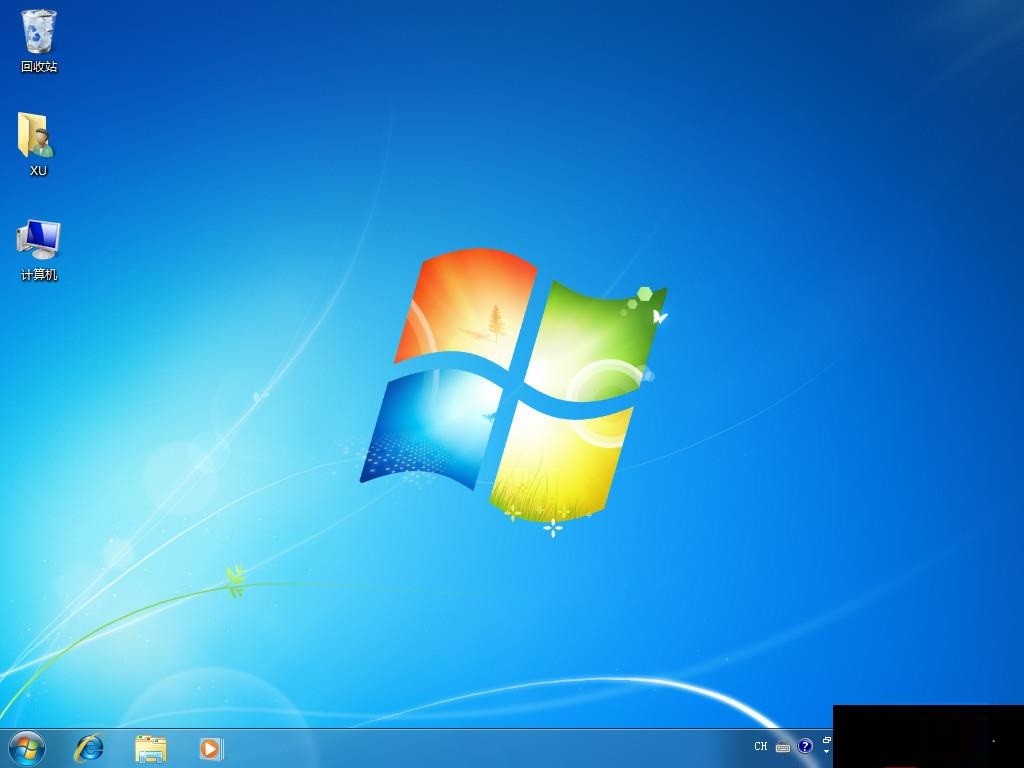
Task: Launch Internet Explorer from the taskbar
Action: (x=89, y=747)
